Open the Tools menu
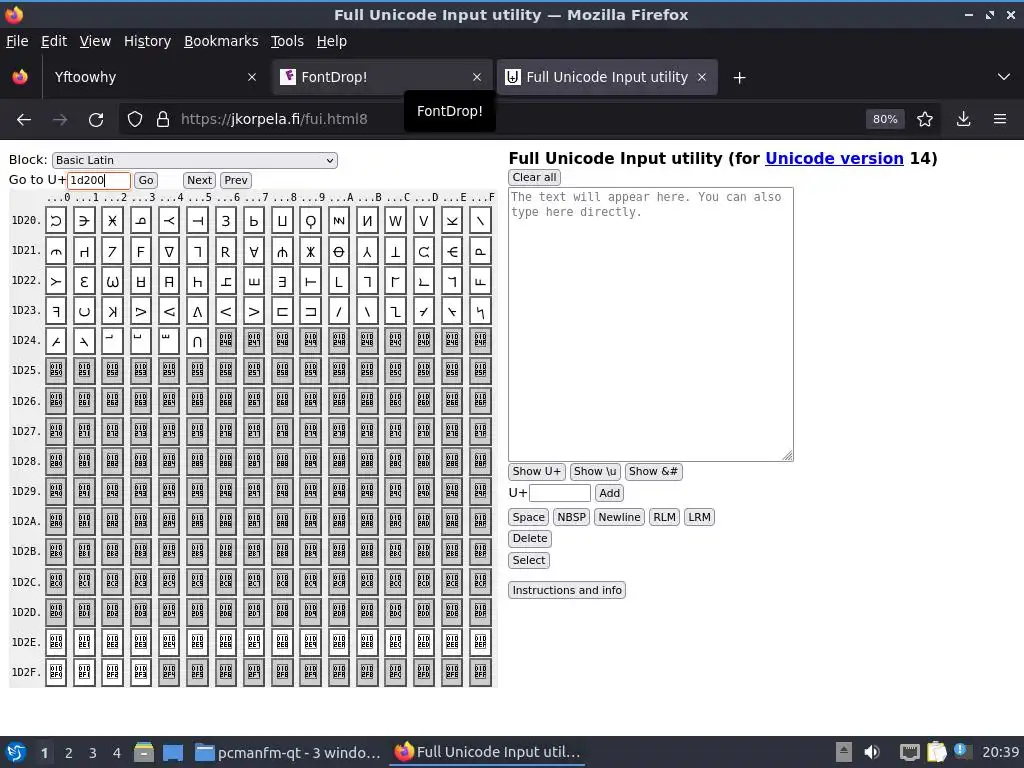The width and height of the screenshot is (1024, 768). (287, 41)
